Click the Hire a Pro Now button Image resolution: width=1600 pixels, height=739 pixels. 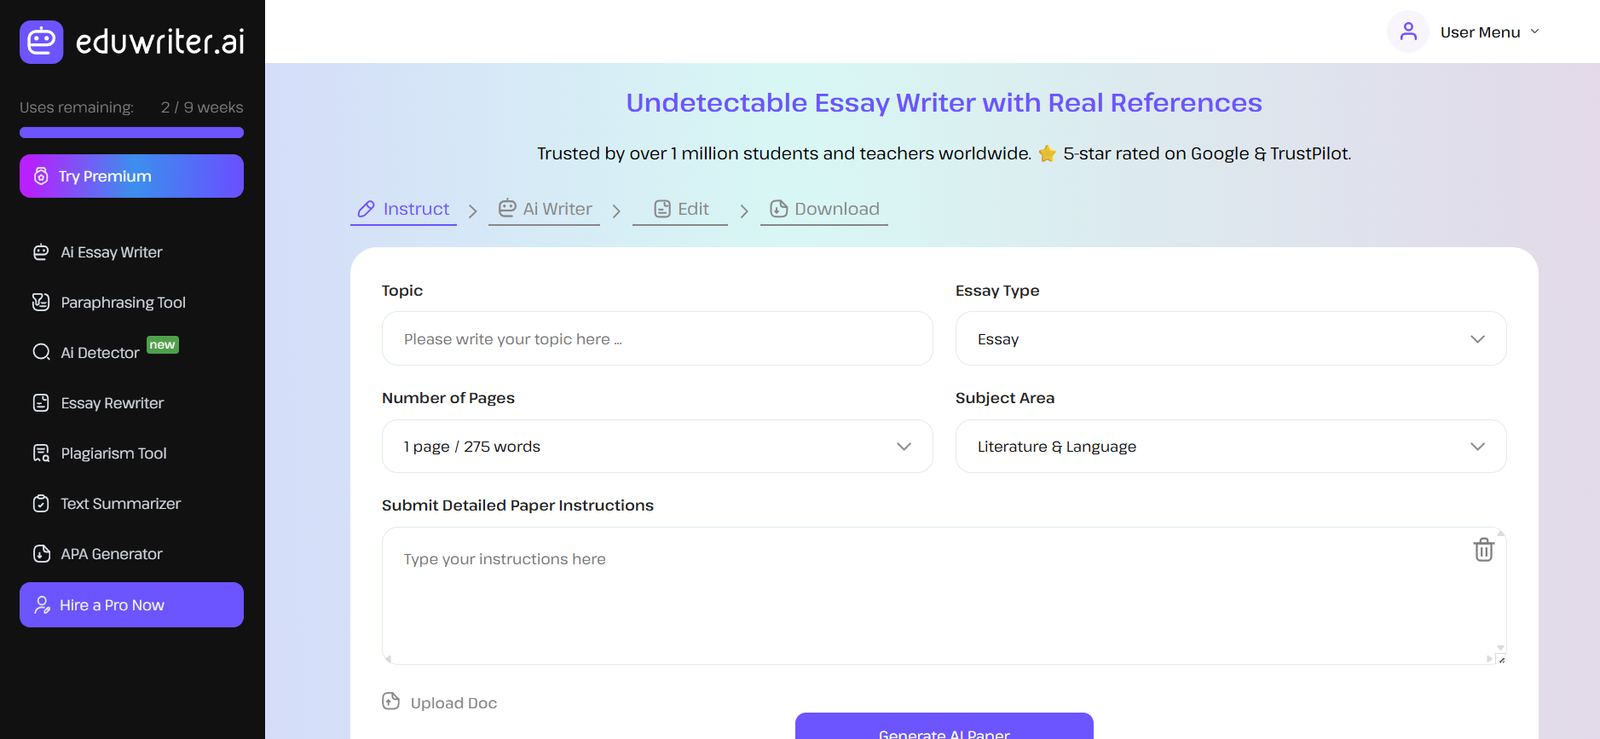point(131,605)
